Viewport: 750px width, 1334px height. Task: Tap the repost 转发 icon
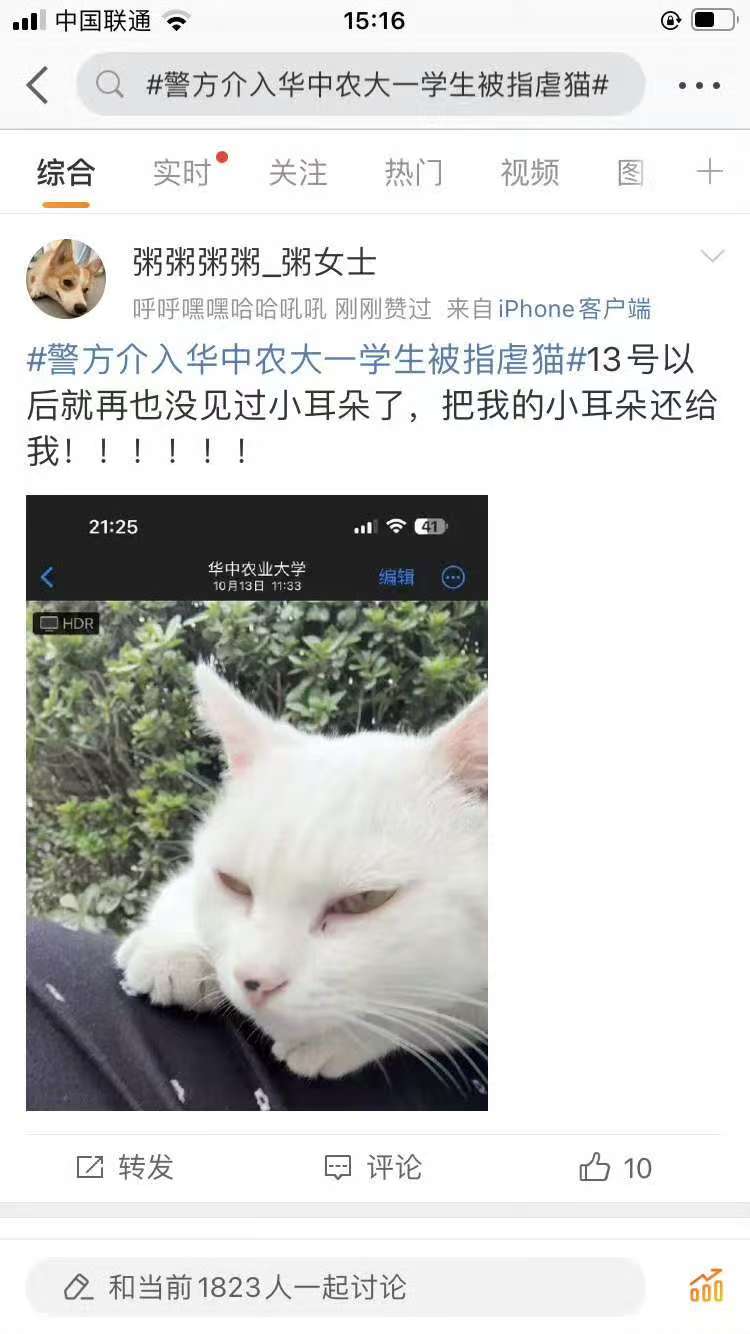[90, 1167]
